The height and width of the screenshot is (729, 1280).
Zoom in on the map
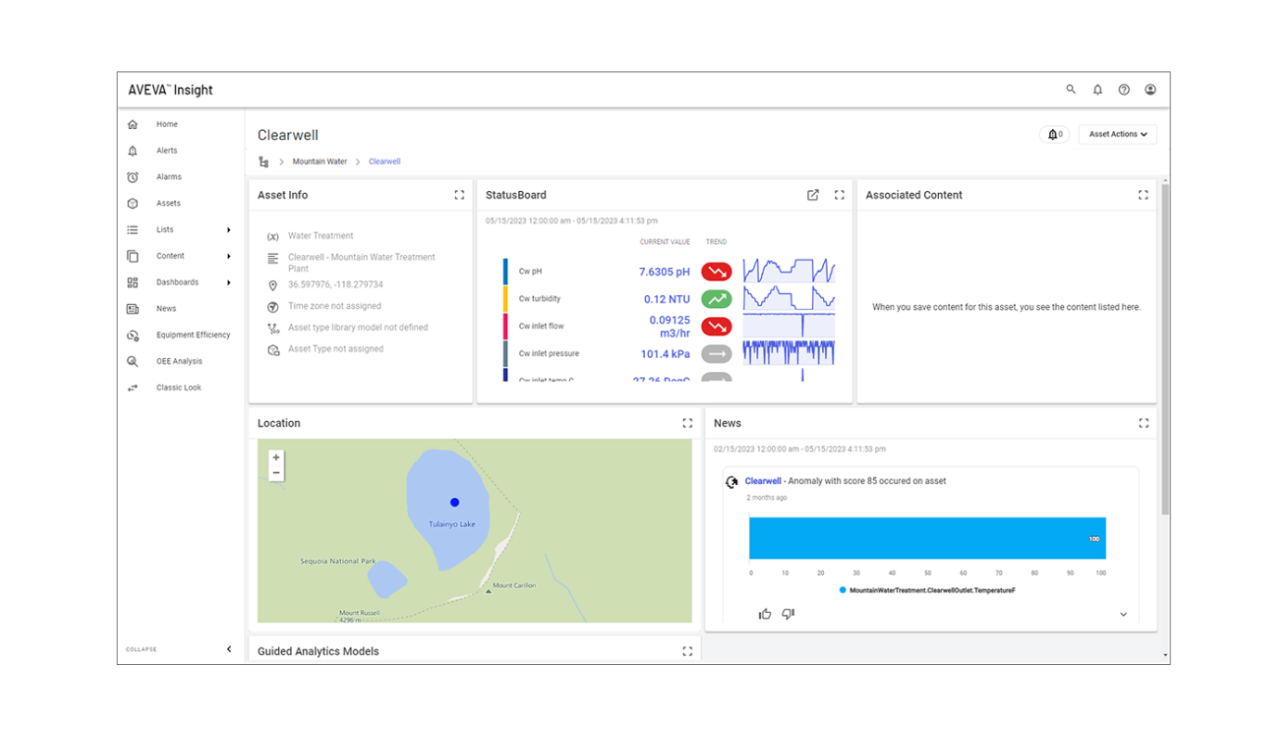[x=276, y=457]
